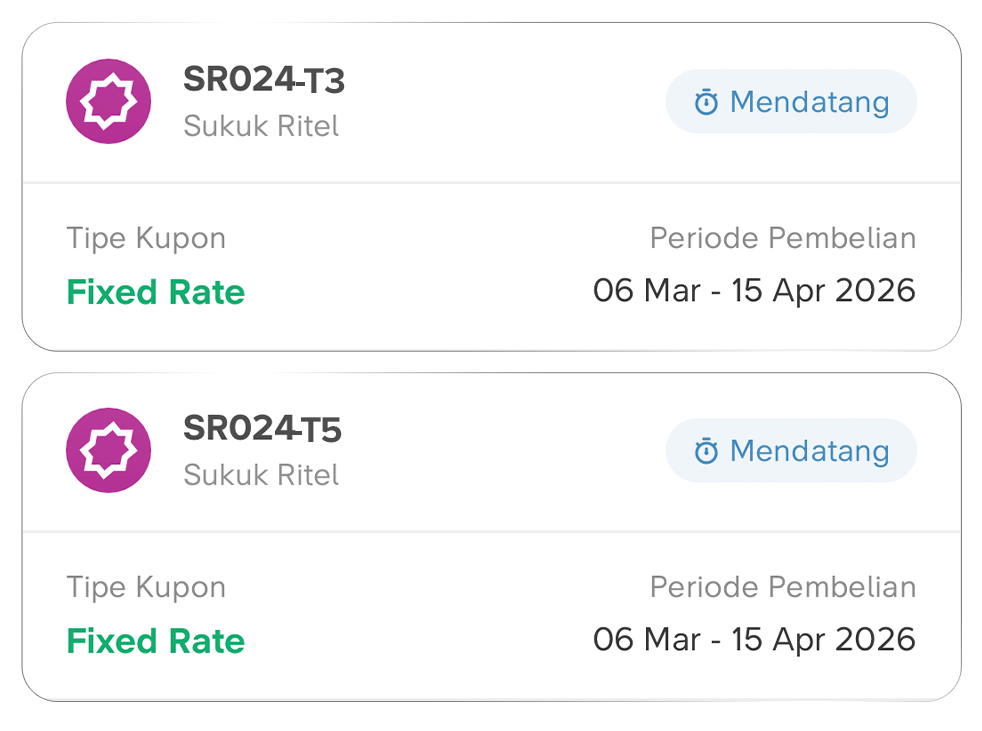The width and height of the screenshot is (982, 731).
Task: Click the Mendatang text on SR024-T3 badge
Action: pos(809,102)
